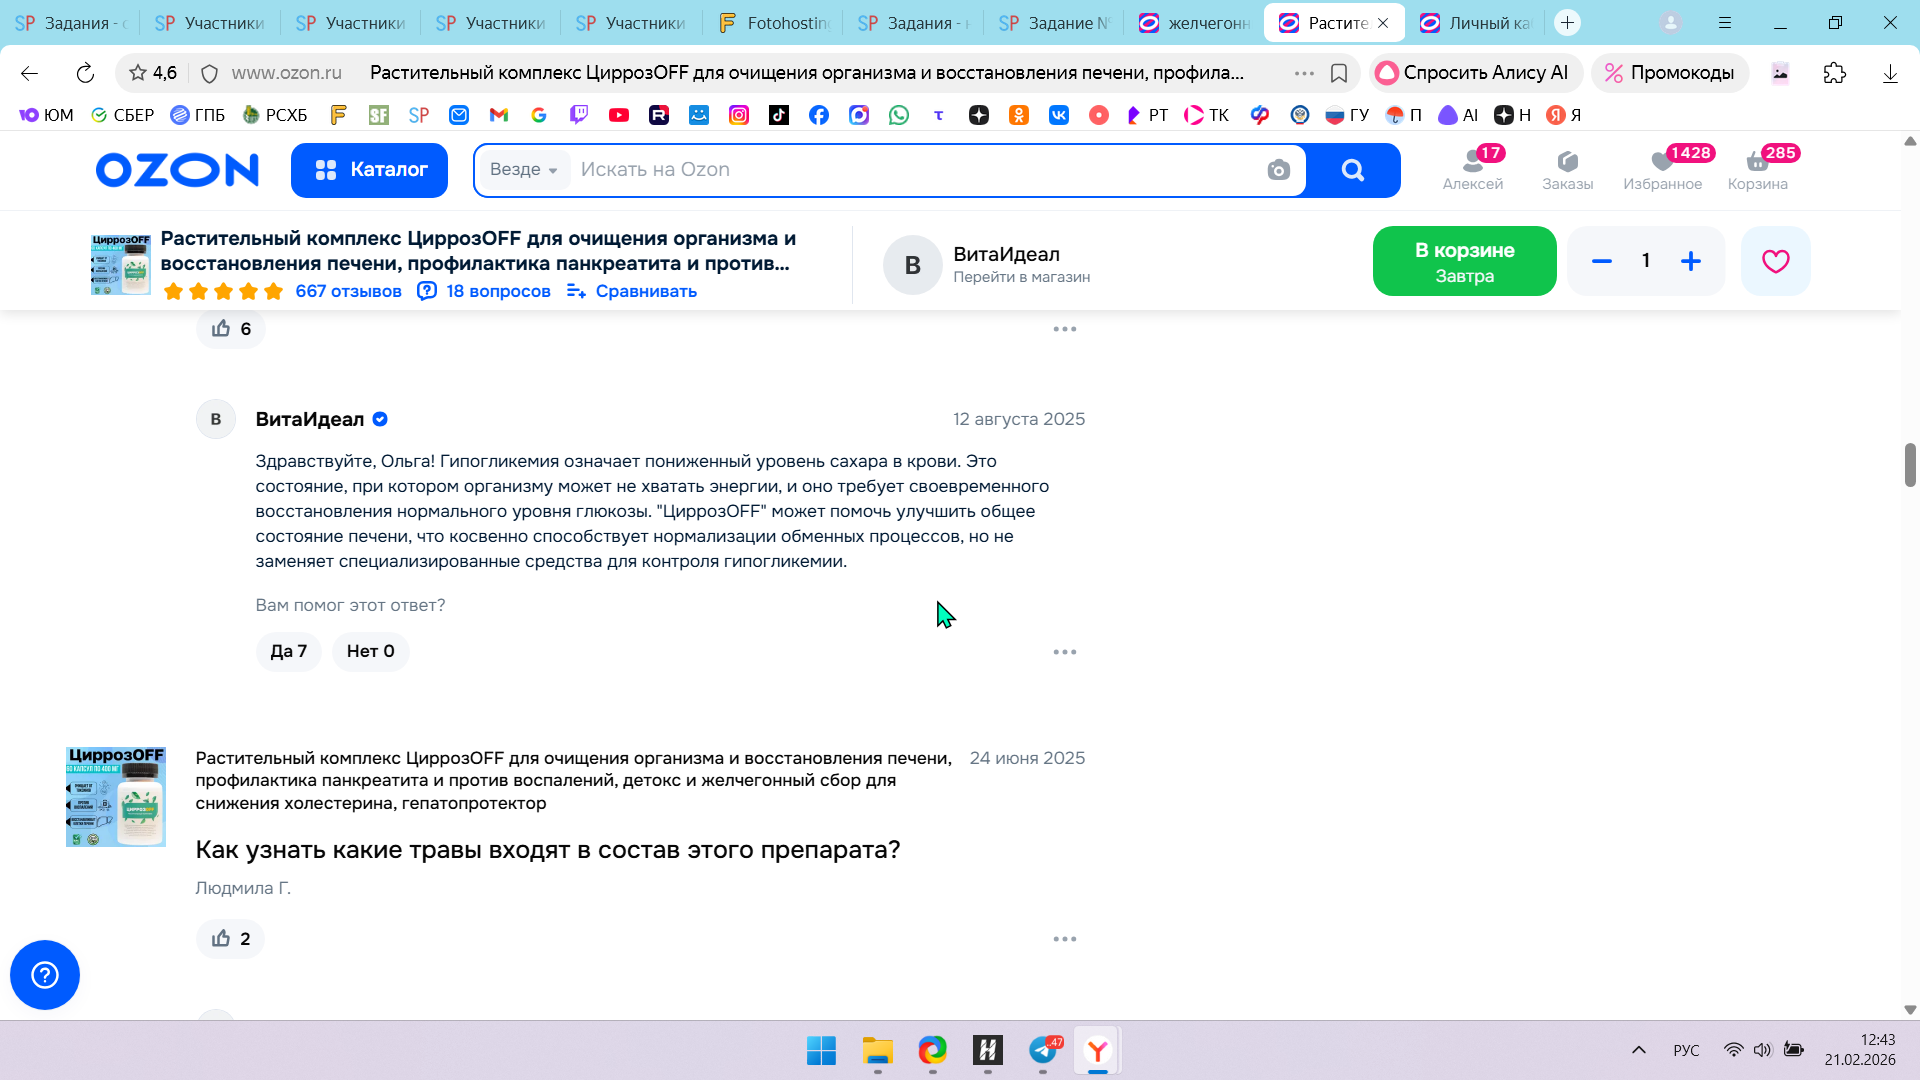Click the Каталог button

369,170
